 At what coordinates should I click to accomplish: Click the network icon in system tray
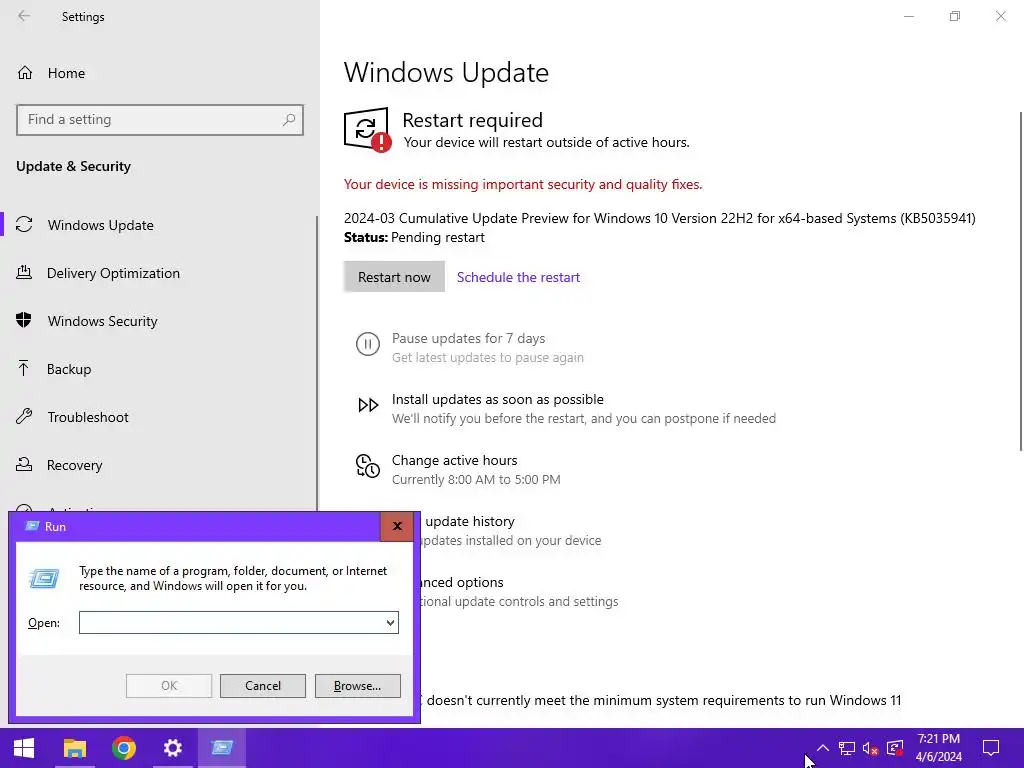[847, 748]
